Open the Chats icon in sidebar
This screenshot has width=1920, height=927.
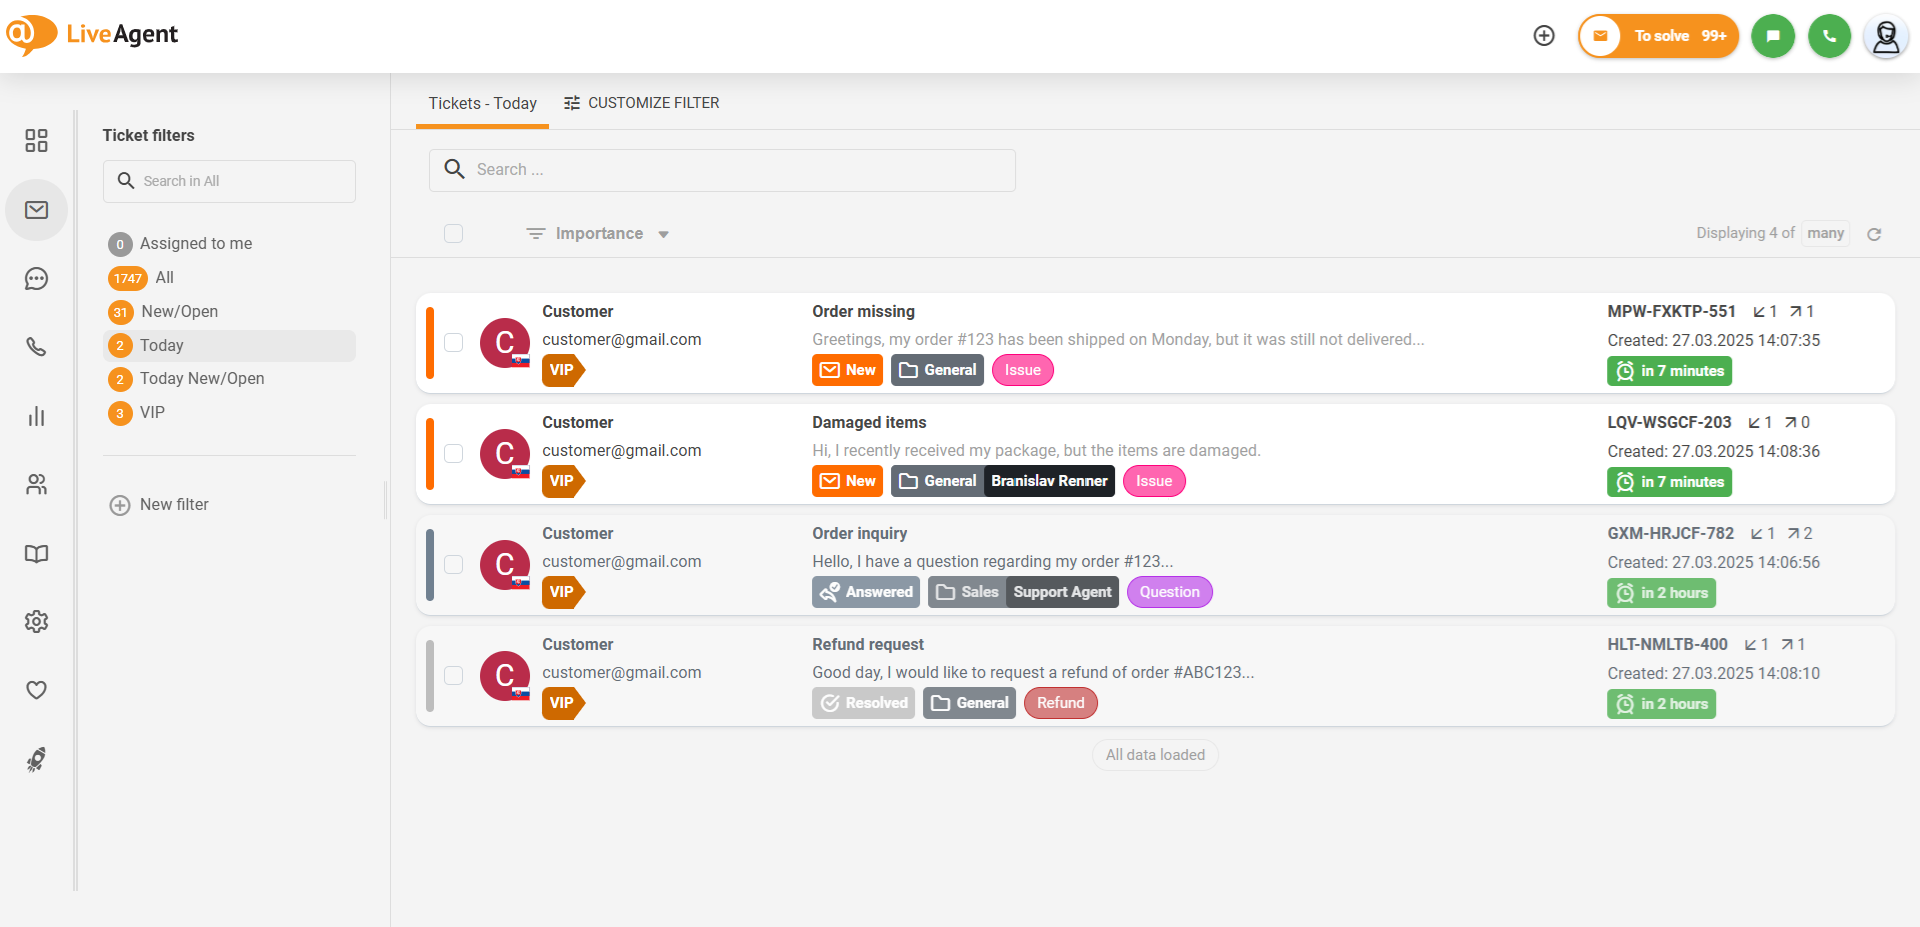(x=37, y=279)
